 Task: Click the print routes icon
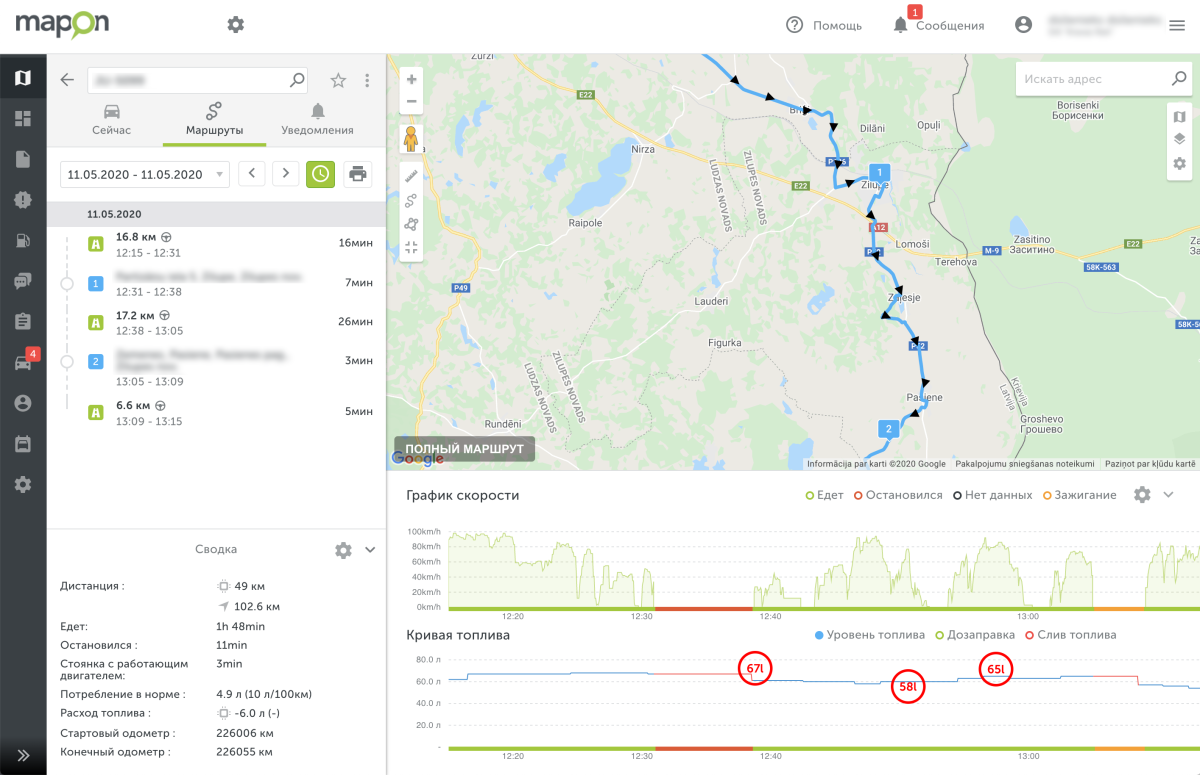pos(357,174)
